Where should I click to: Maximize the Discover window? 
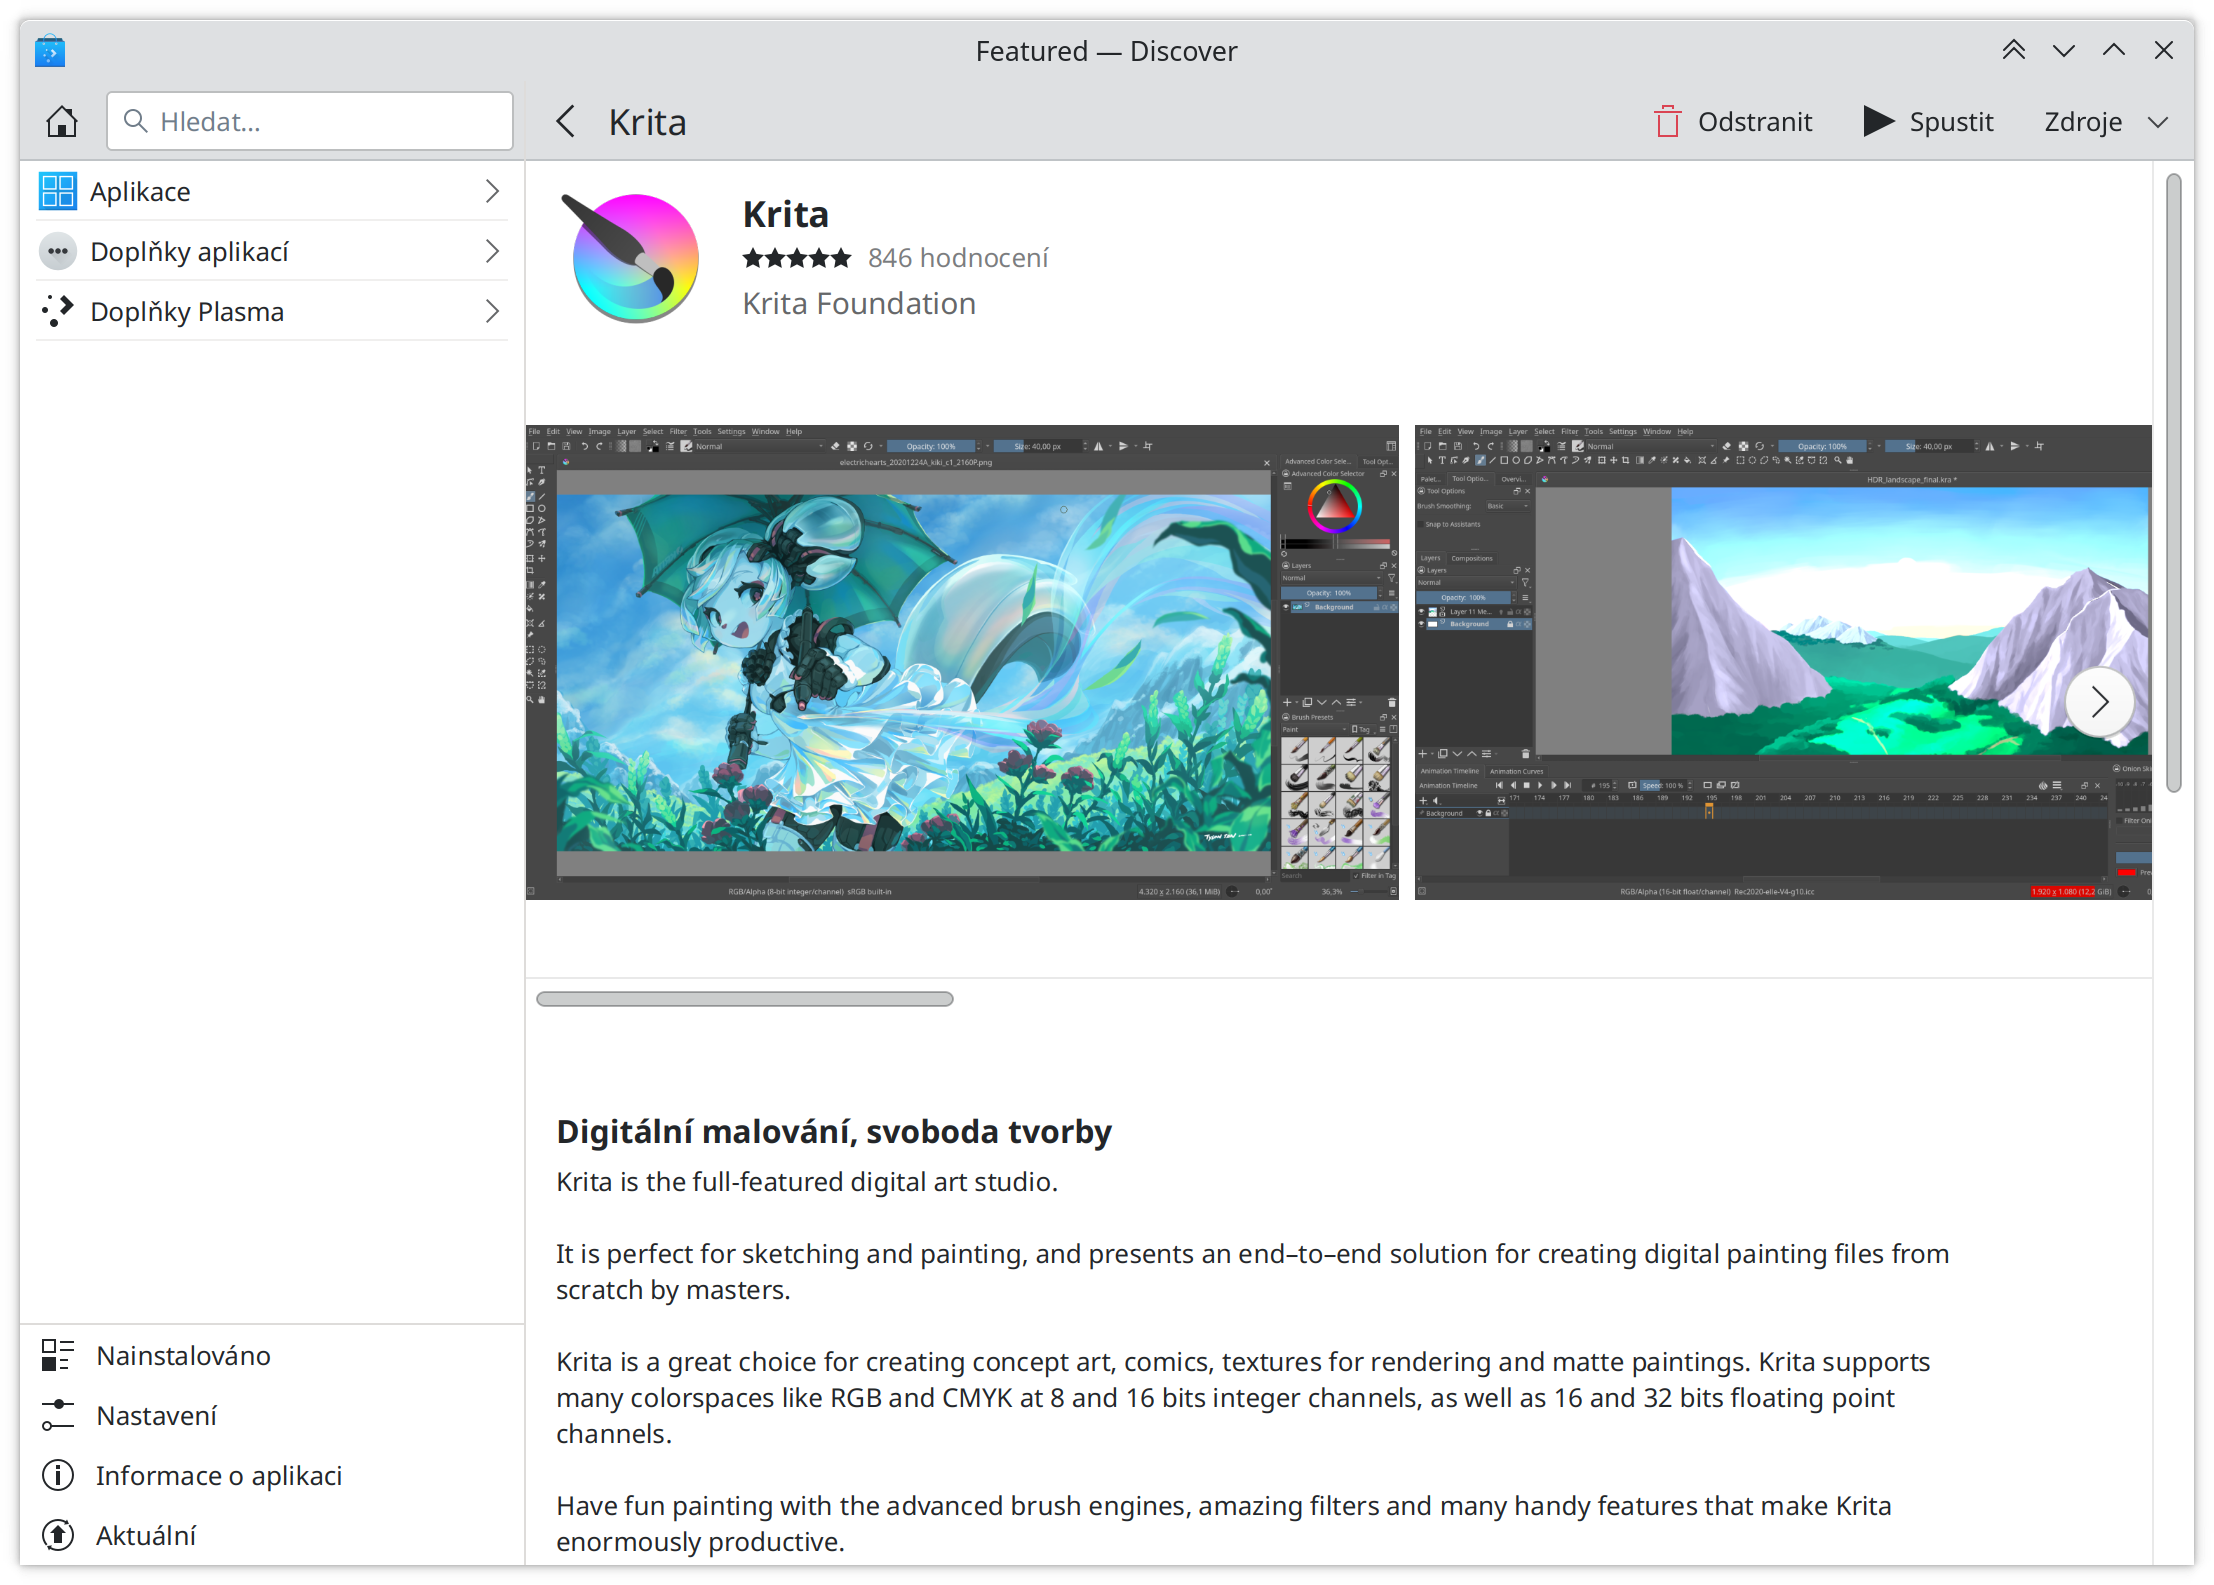[x=2113, y=50]
